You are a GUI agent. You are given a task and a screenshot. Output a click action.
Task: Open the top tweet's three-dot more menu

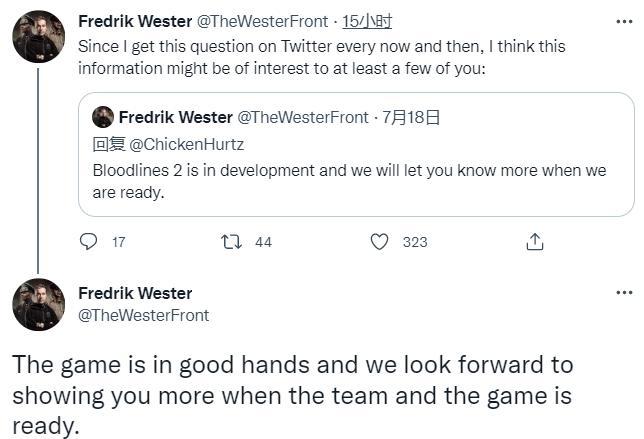624,20
